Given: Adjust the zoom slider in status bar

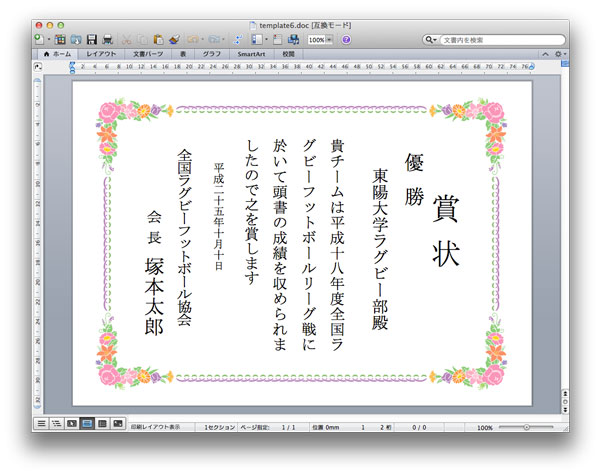Looking at the screenshot, I should coord(528,426).
